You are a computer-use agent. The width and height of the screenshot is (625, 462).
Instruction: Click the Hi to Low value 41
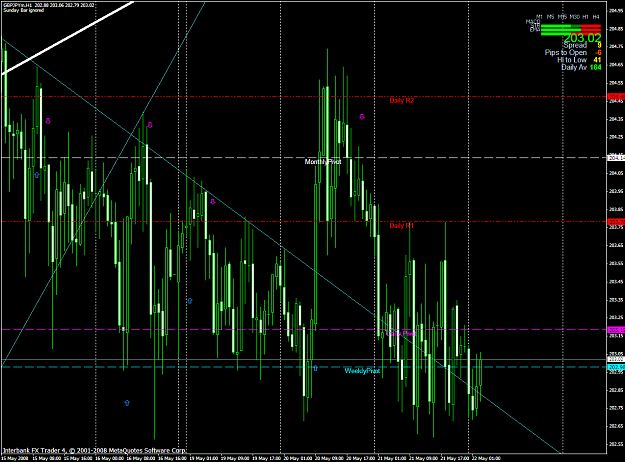597,60
